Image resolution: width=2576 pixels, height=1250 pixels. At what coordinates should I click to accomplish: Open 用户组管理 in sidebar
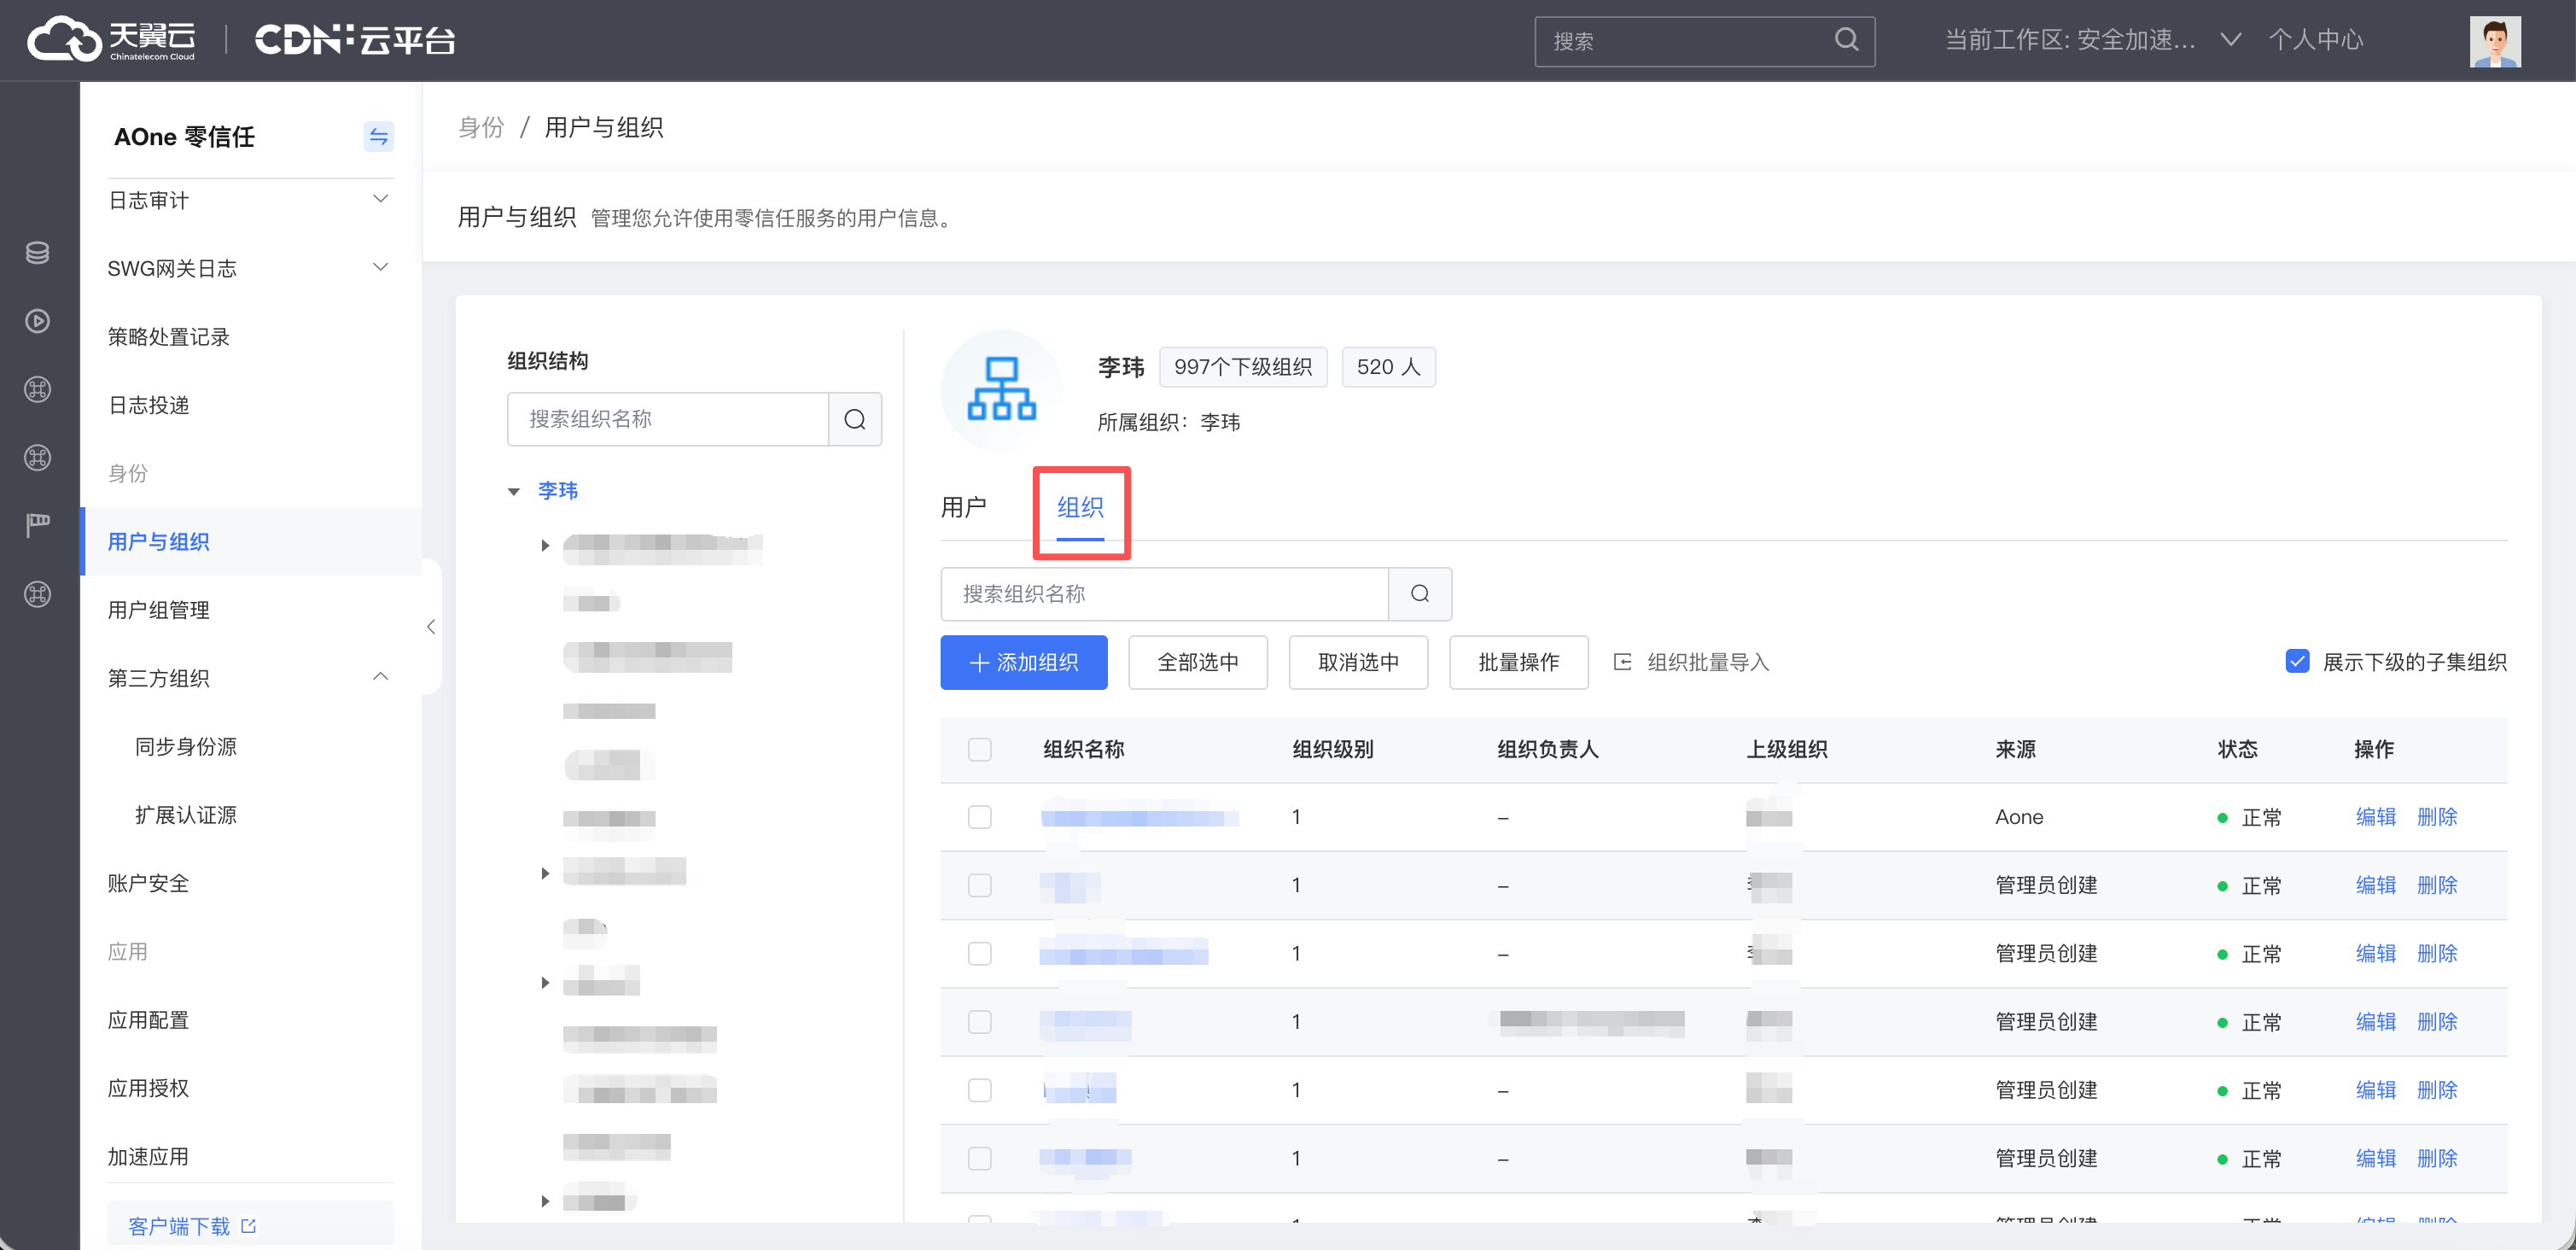tap(159, 610)
